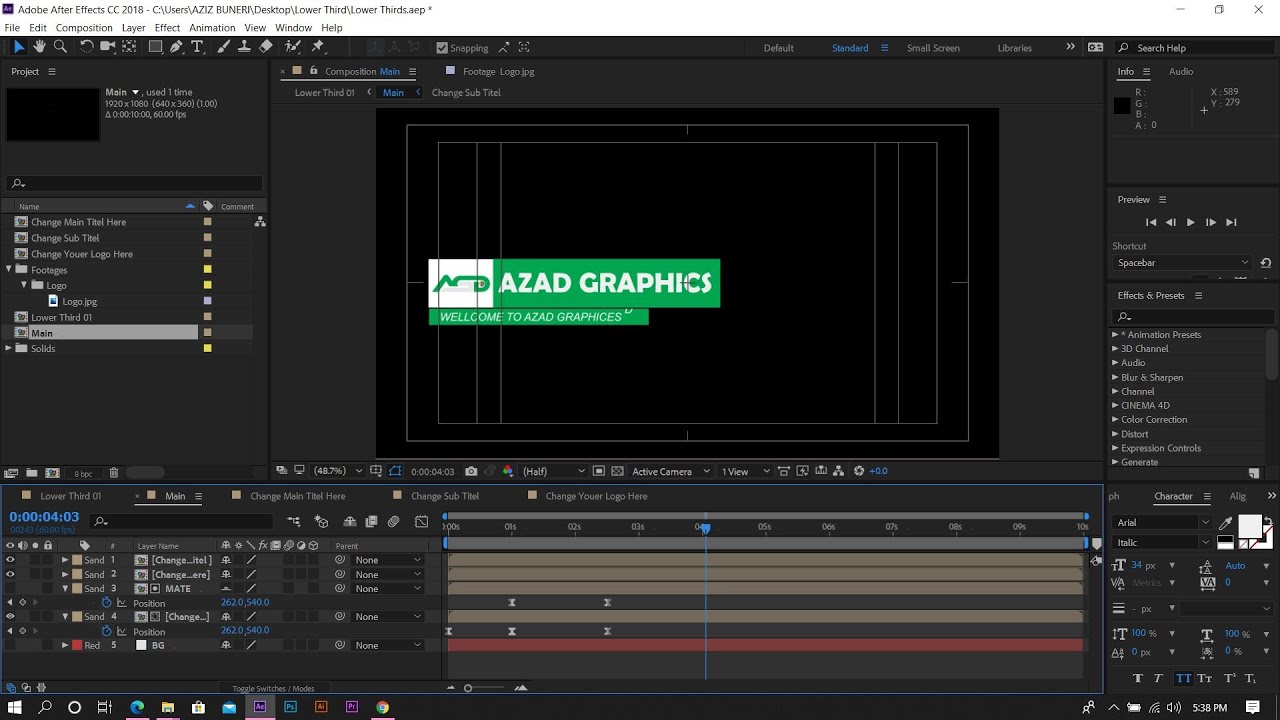The image size is (1280, 720).
Task: Expand the BG layer properties
Action: [65, 645]
